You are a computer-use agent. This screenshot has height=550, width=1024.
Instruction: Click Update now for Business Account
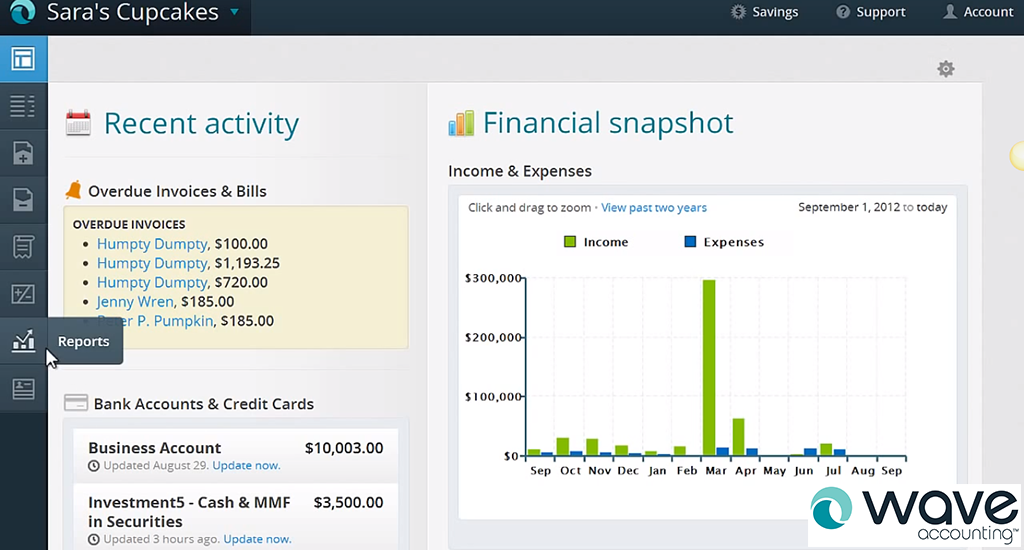click(246, 466)
